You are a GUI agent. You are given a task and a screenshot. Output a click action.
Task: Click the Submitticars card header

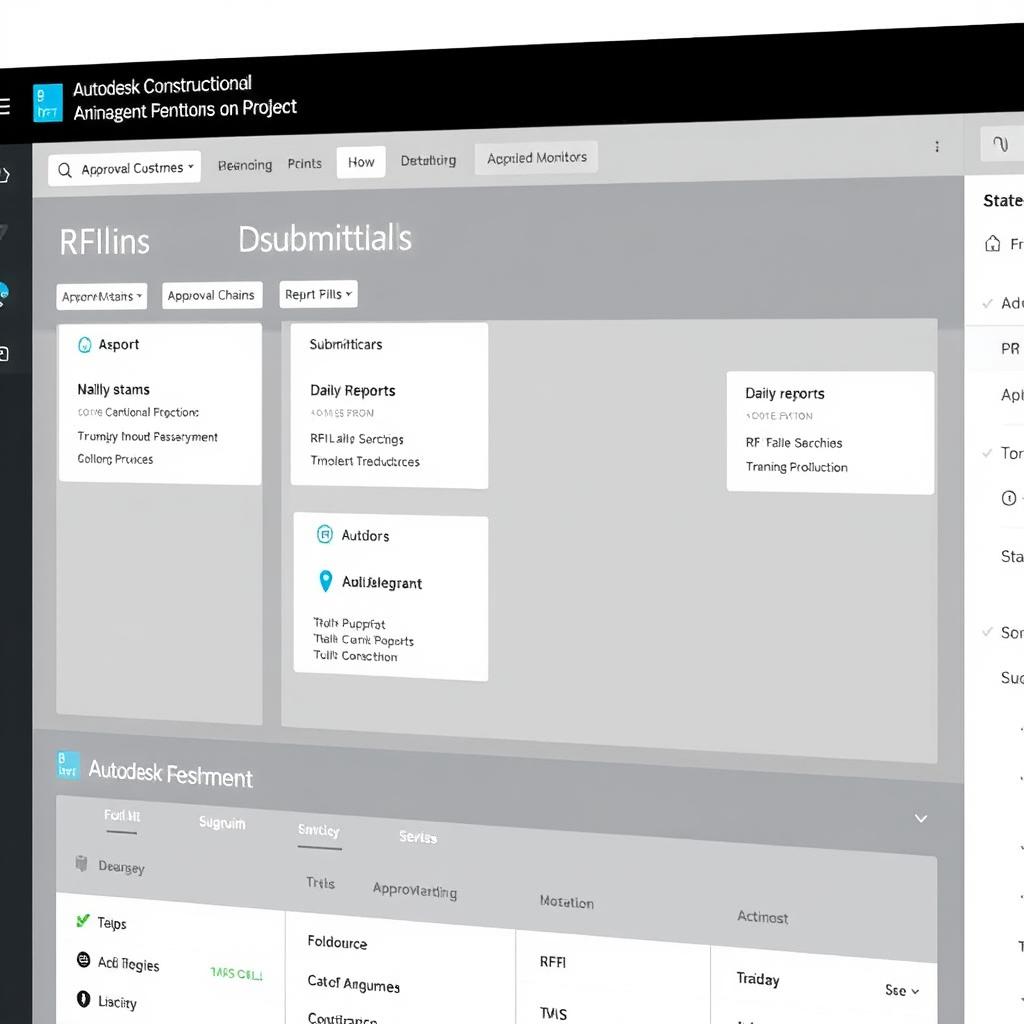[x=345, y=344]
